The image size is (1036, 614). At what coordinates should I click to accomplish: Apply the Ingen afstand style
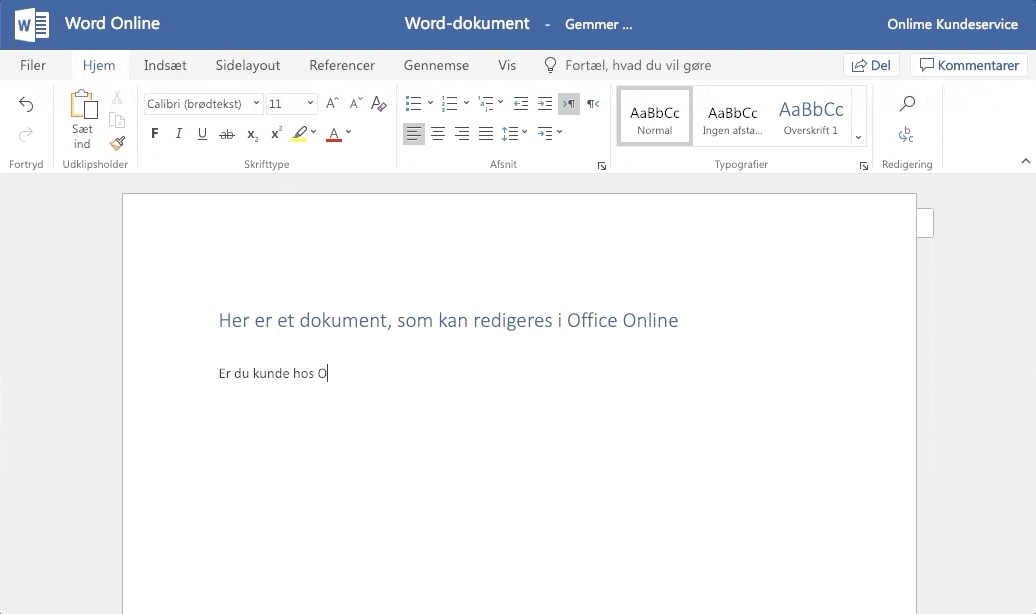733,116
